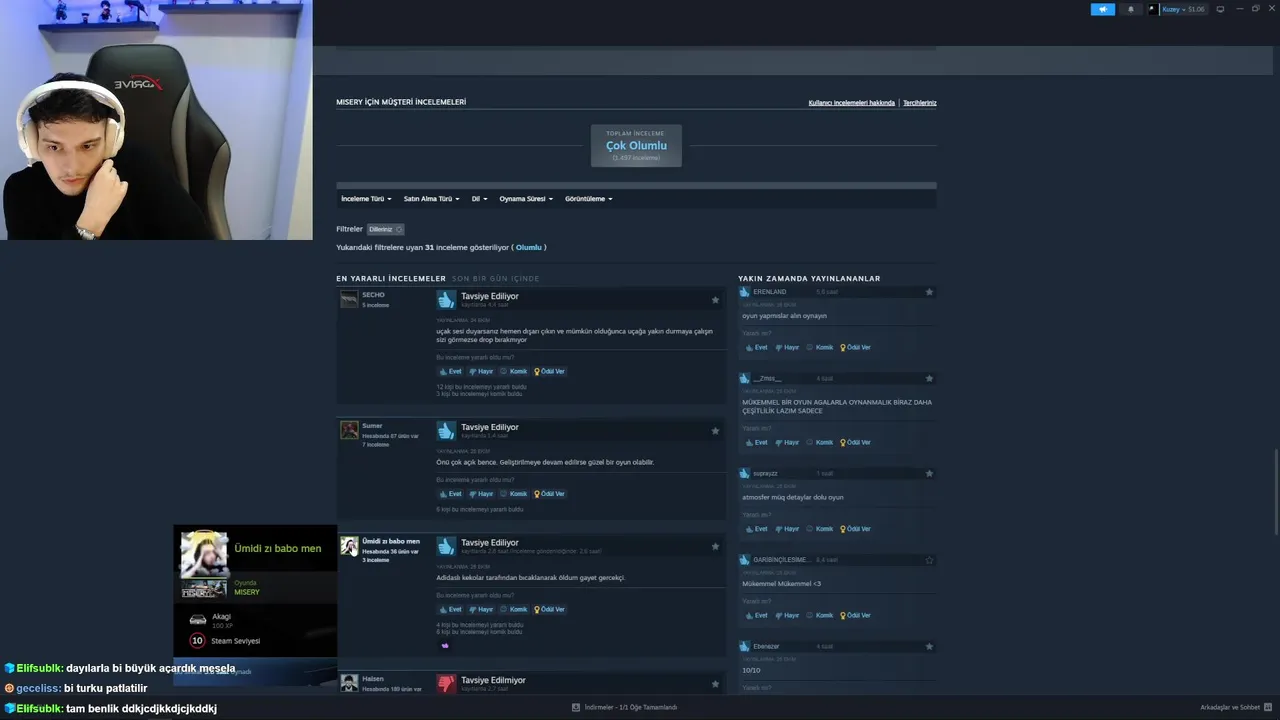Open Sumer's profile avatar

click(x=349, y=430)
